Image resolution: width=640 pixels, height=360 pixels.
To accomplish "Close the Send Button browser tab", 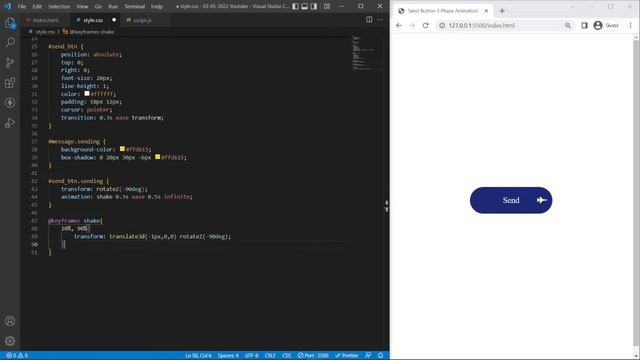I will point(486,11).
